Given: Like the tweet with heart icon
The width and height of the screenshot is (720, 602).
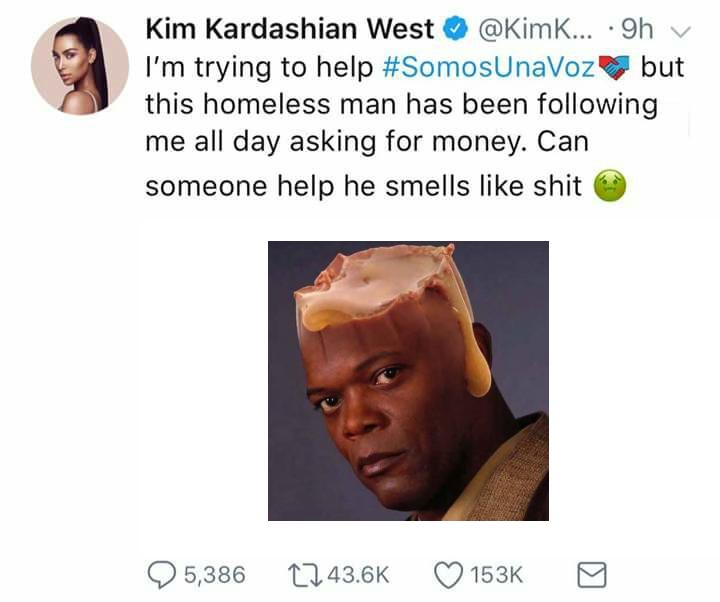Looking at the screenshot, I should click(x=449, y=575).
